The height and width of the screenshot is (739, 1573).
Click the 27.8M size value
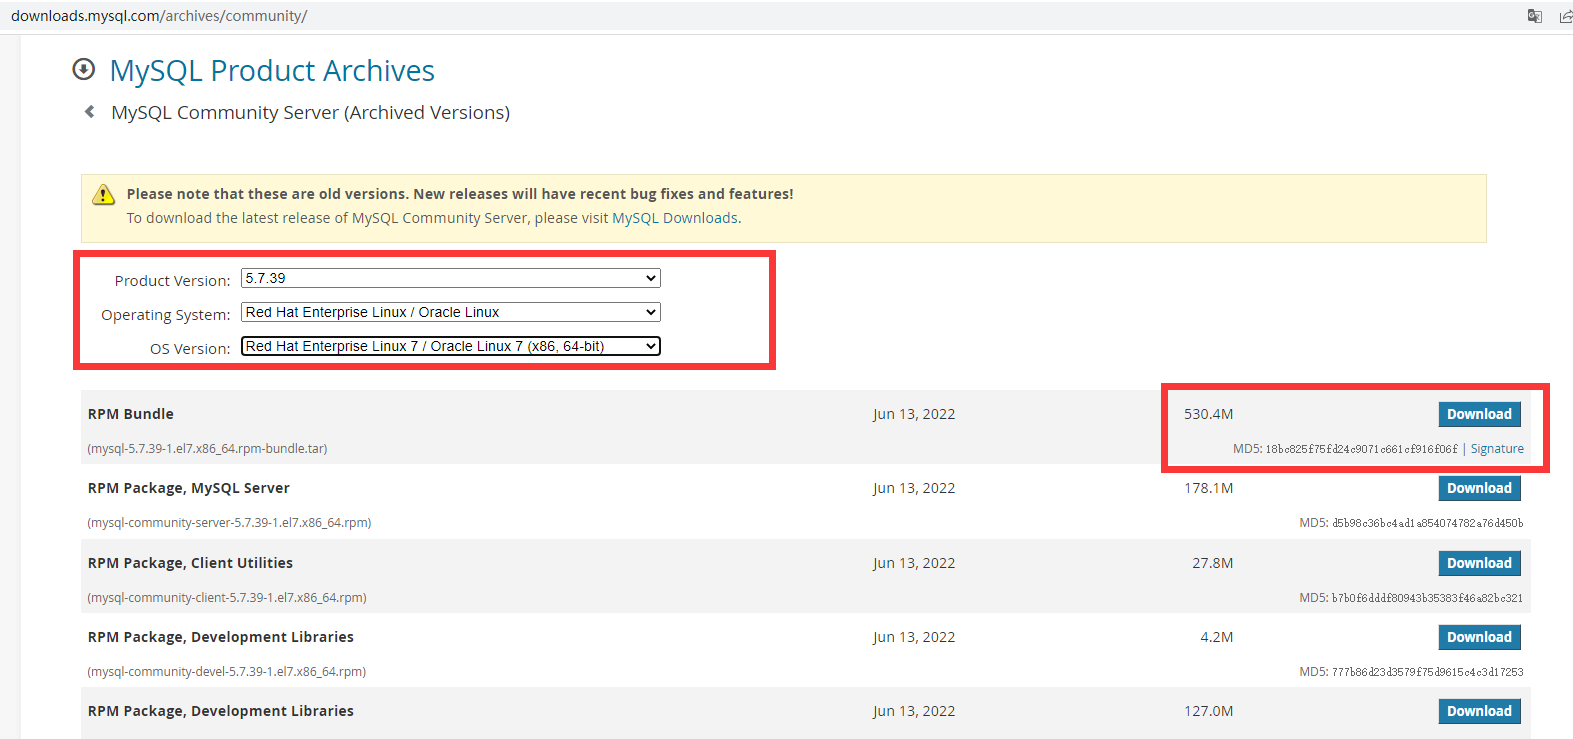point(1212,563)
